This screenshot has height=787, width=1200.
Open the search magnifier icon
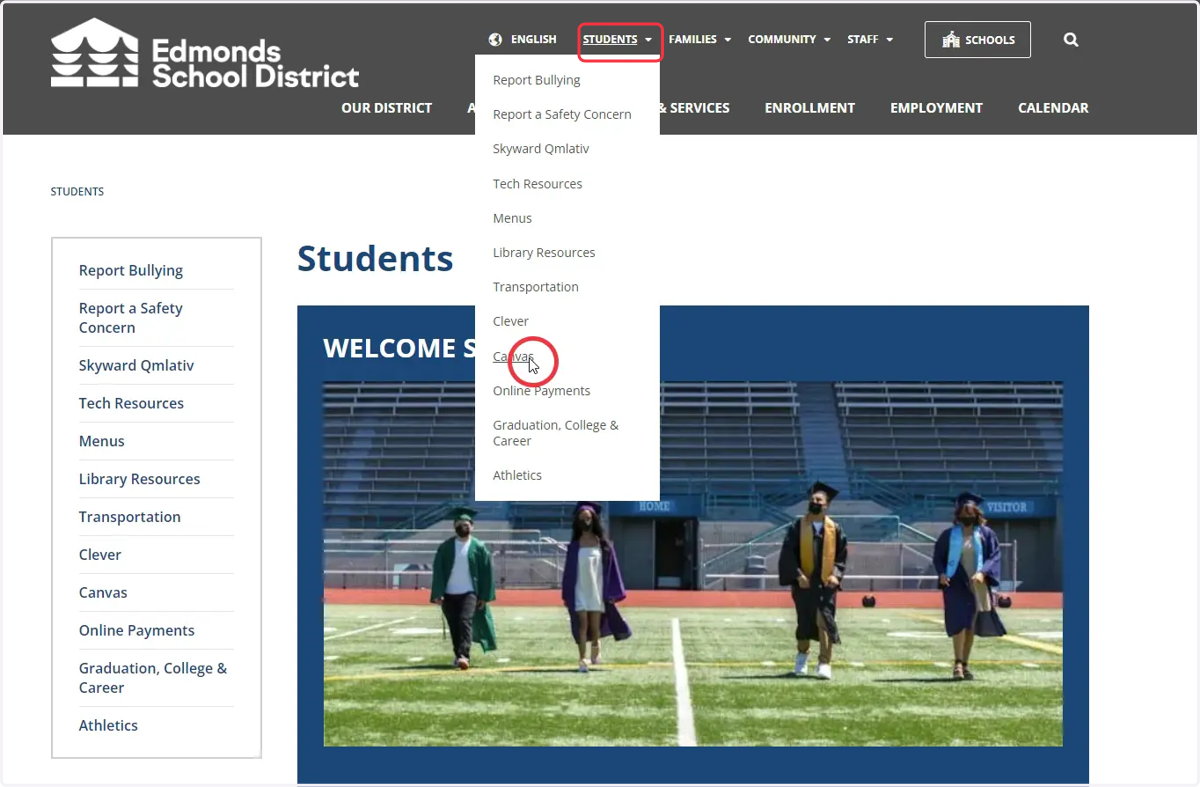tap(1071, 40)
